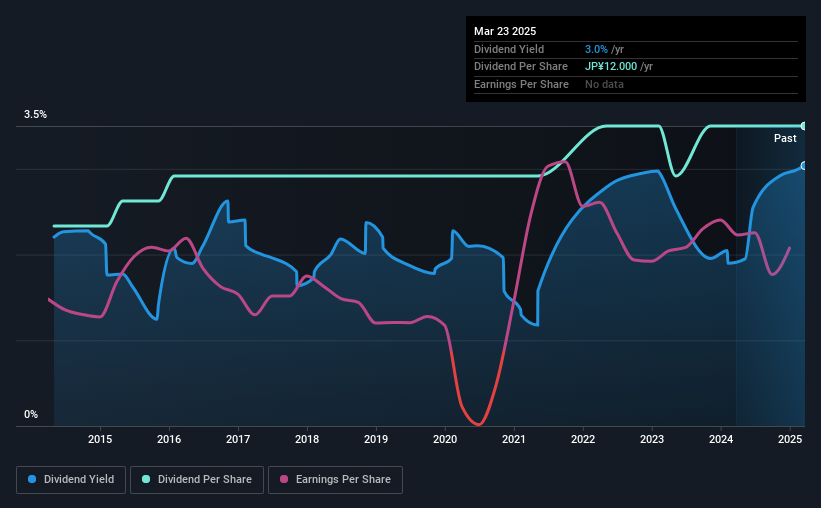
Task: Click the 2023 x-axis year label
Action: coord(652,439)
